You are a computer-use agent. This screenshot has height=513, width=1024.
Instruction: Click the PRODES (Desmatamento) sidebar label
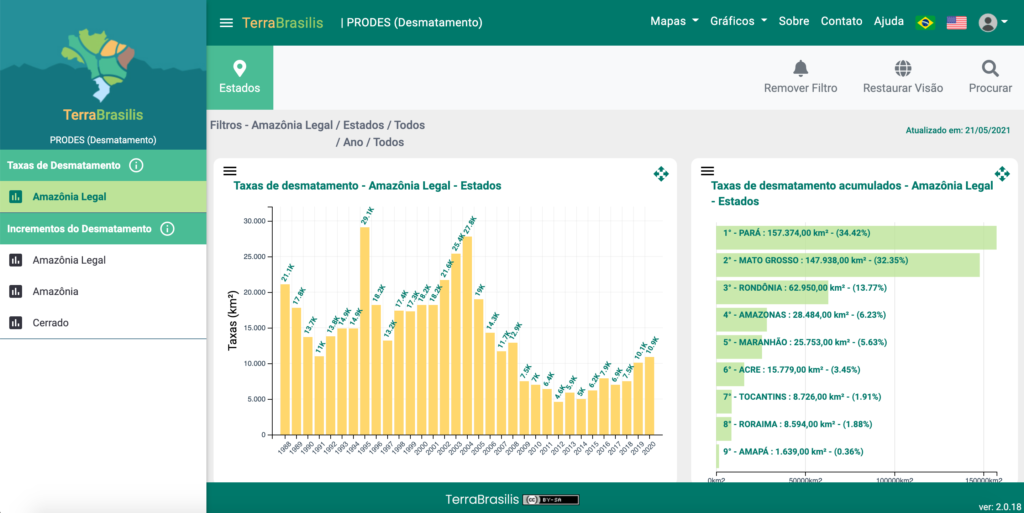coord(103,140)
